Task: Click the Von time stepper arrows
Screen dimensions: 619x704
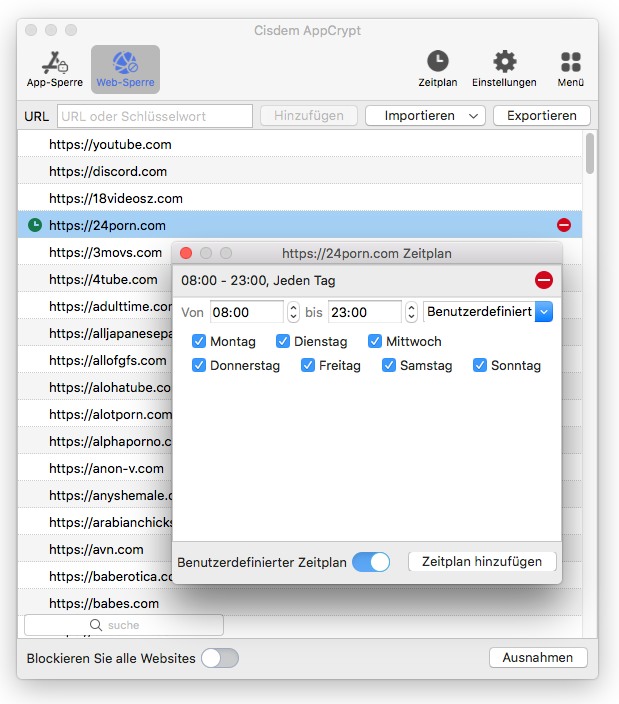Action: click(293, 312)
